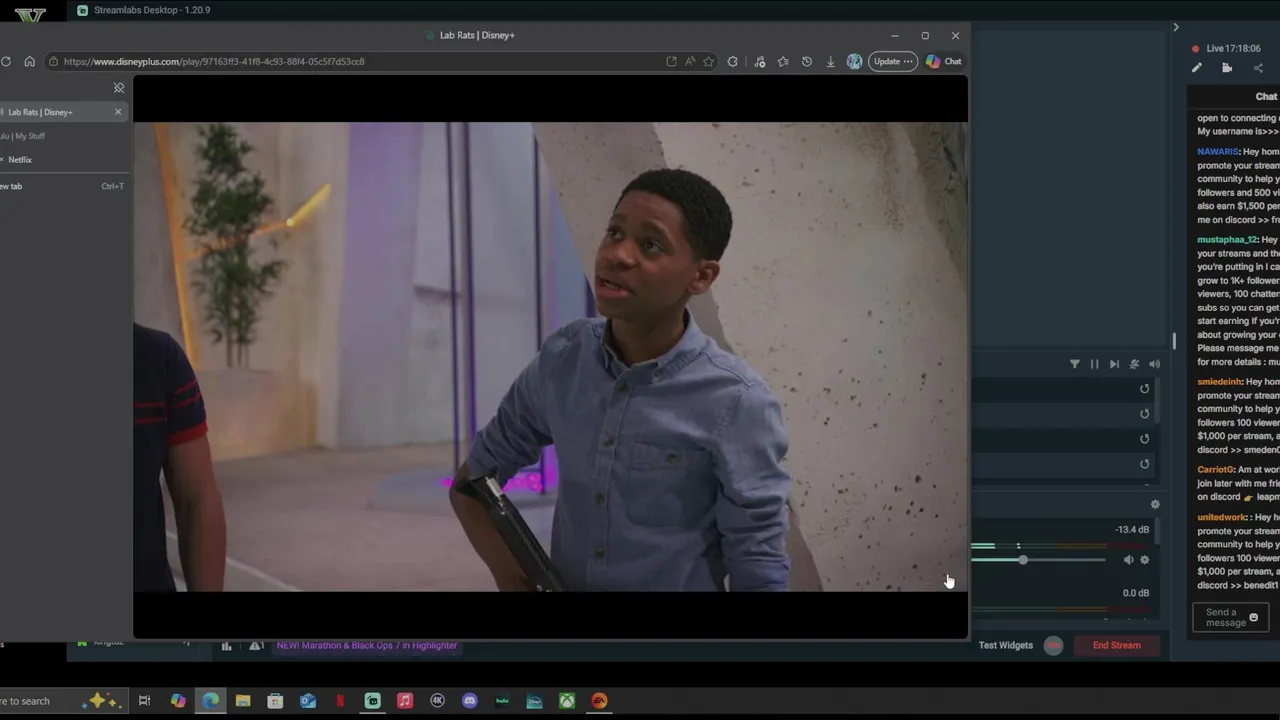Open the first audio source settings gear
Viewport: 1280px width, 720px height.
click(1145, 560)
